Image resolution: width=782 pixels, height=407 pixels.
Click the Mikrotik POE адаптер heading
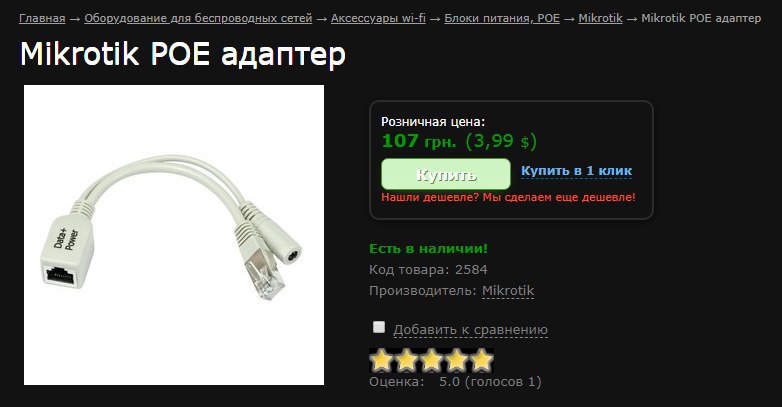(183, 54)
